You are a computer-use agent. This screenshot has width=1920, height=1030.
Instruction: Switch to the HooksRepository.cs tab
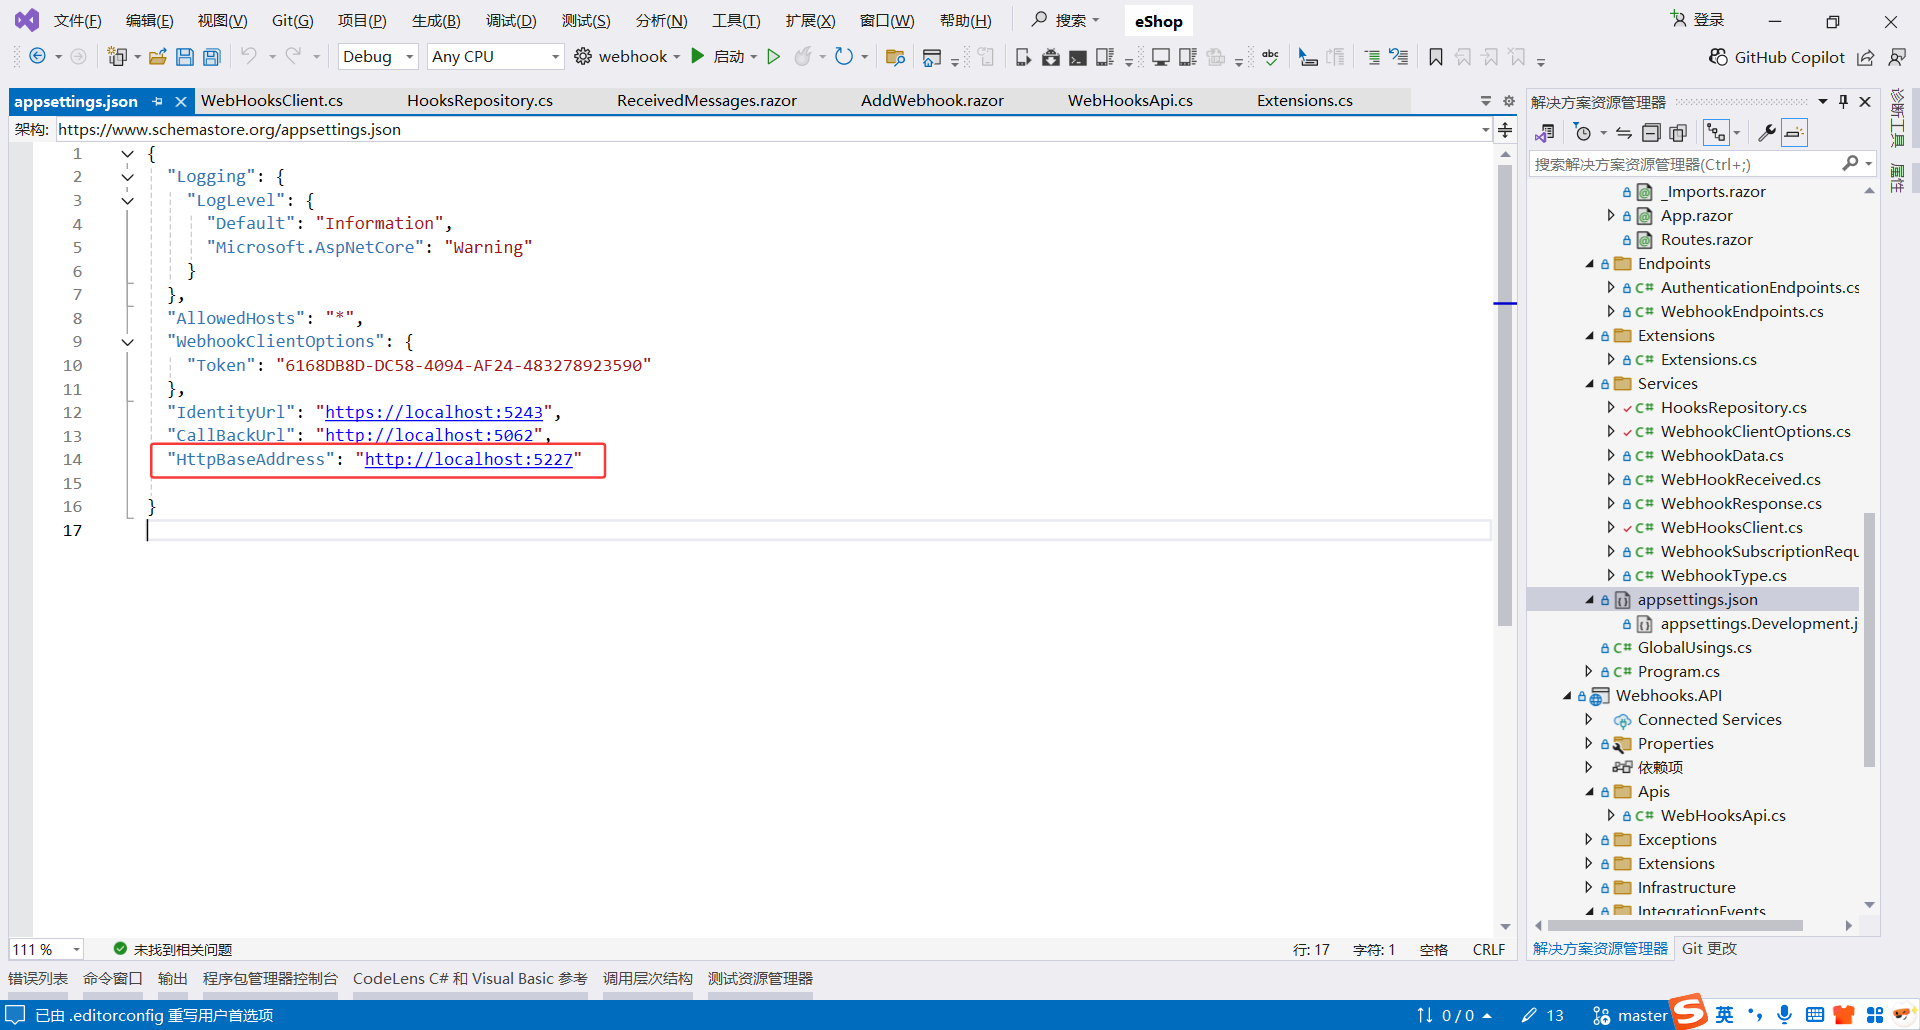pyautogui.click(x=480, y=101)
